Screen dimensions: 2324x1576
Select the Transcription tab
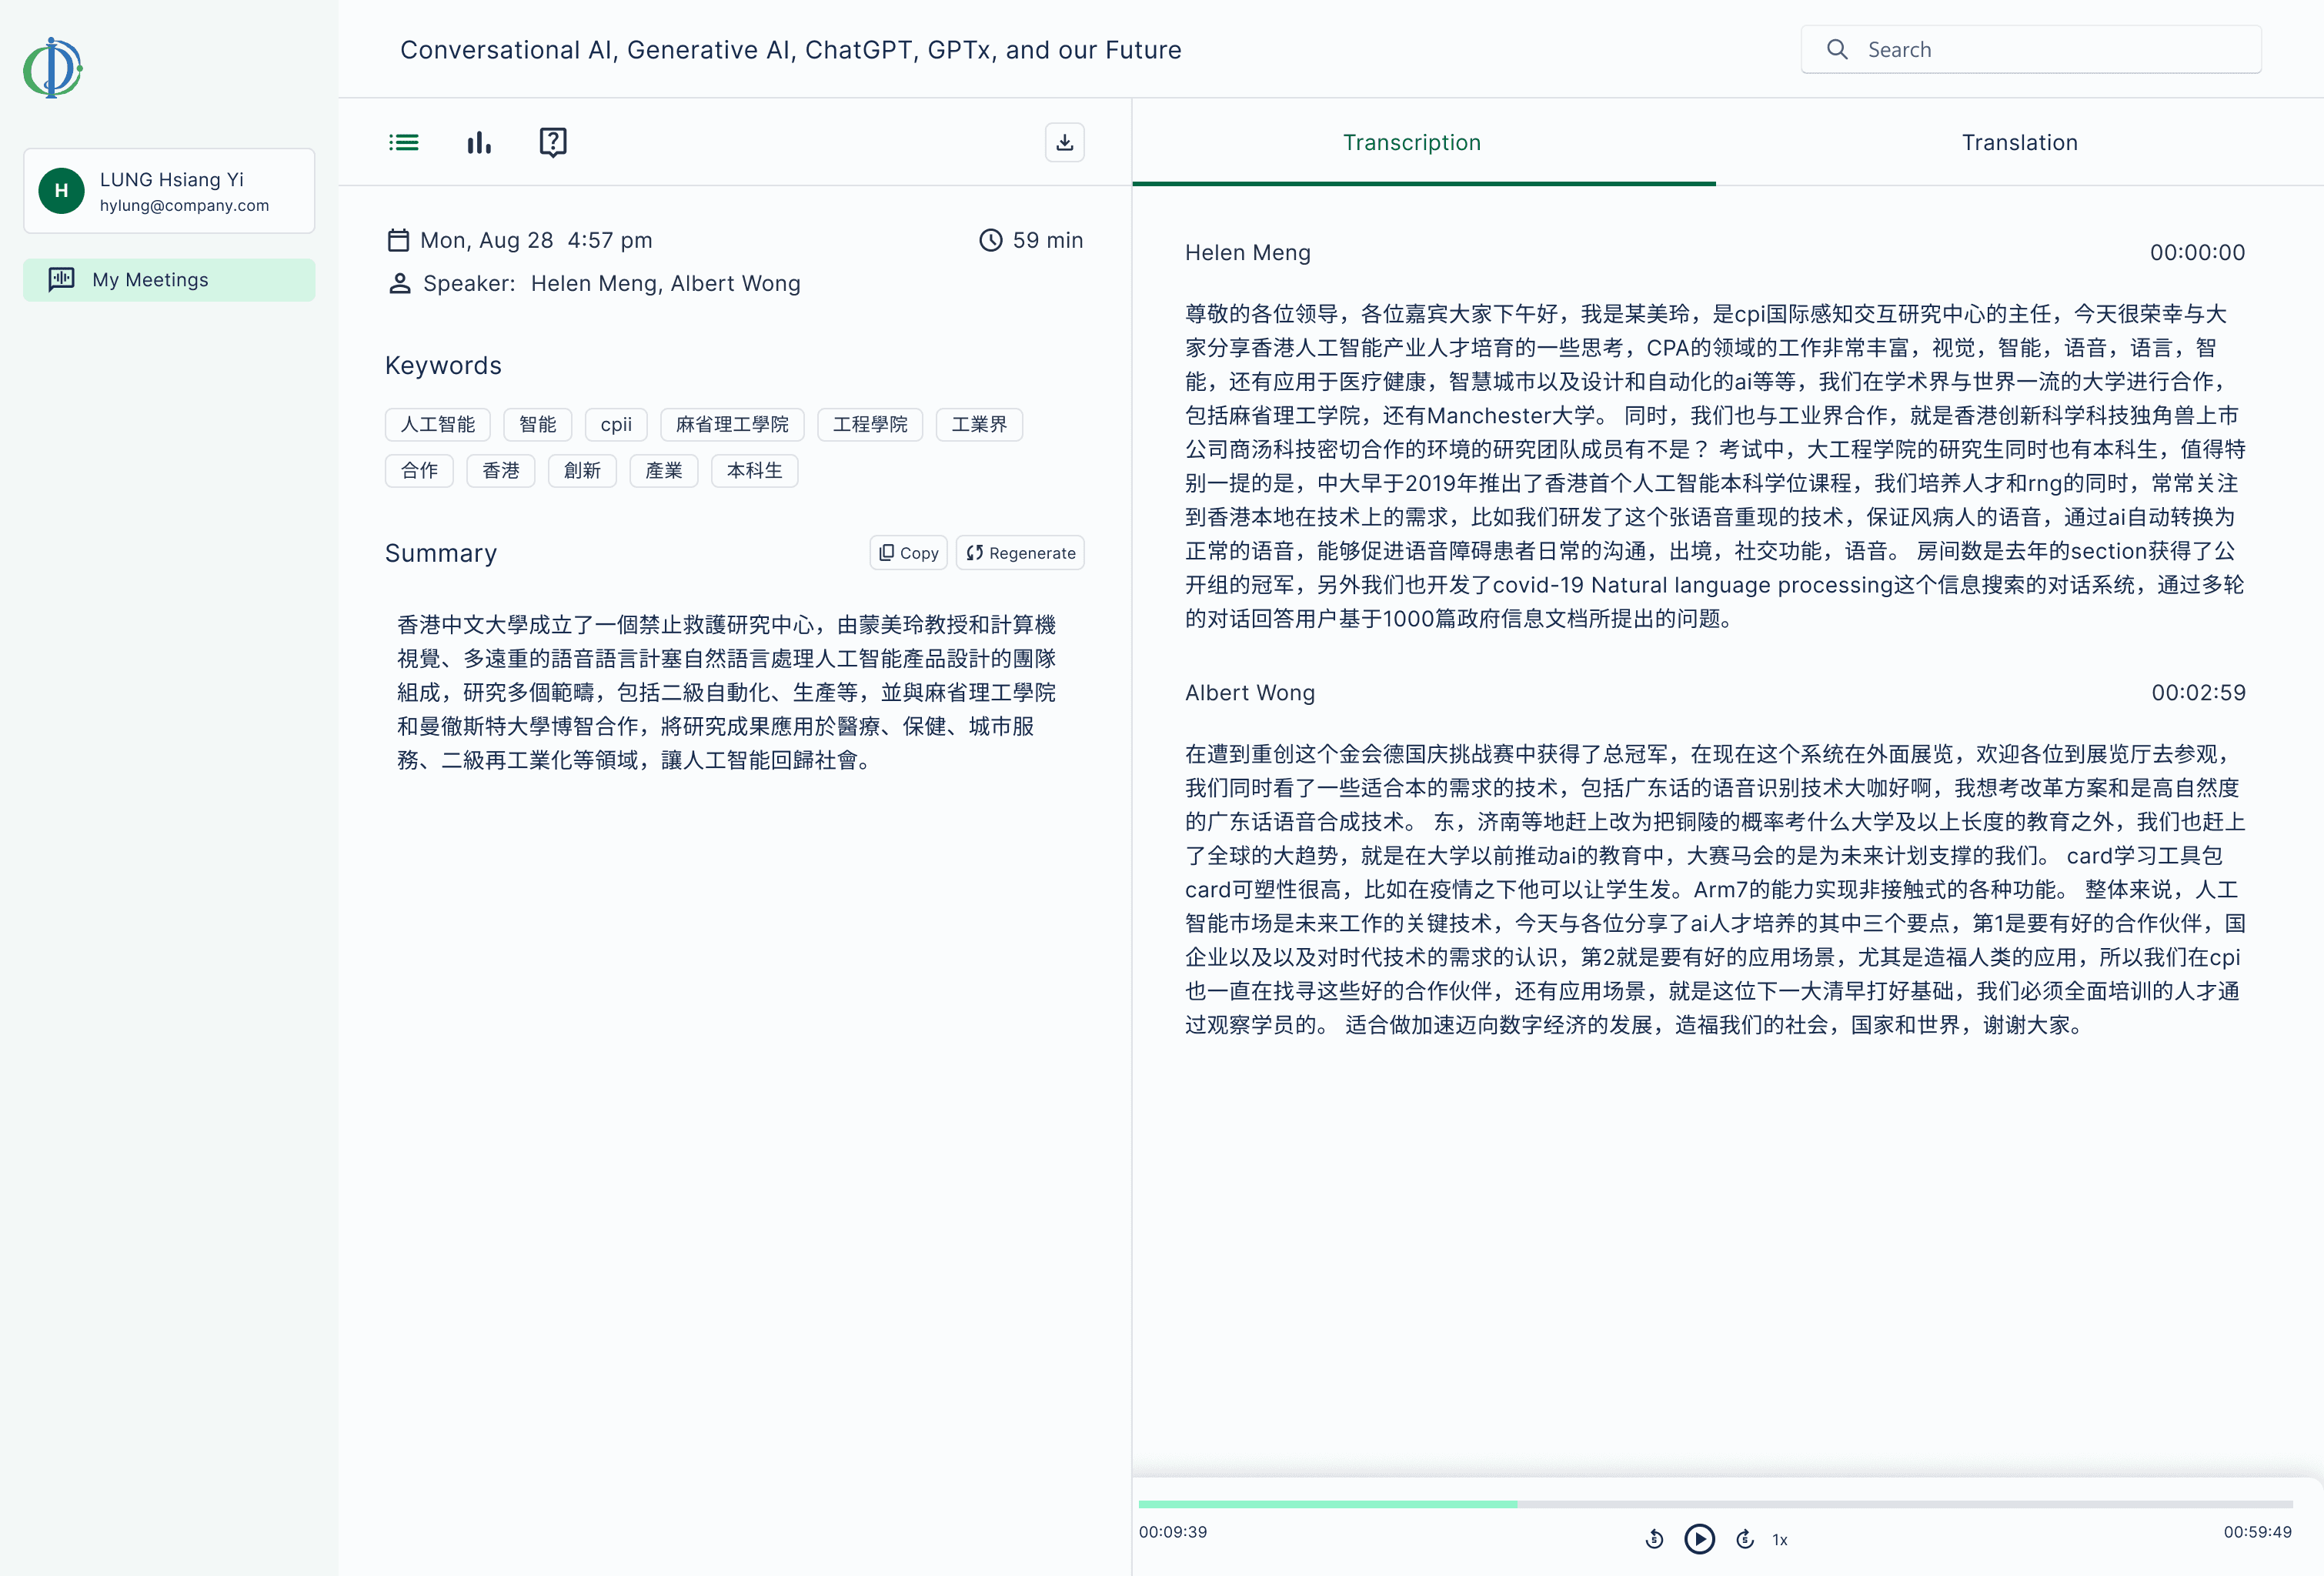(1411, 142)
